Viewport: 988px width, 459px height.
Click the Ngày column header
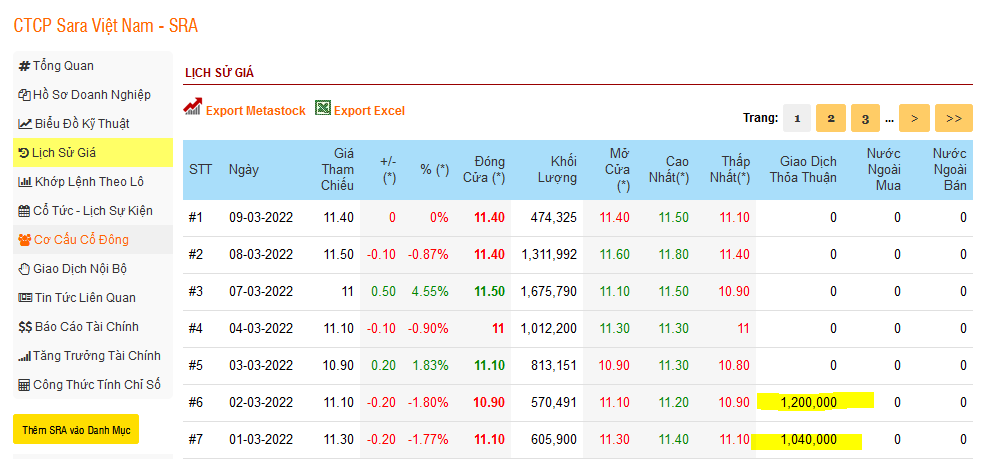point(244,170)
